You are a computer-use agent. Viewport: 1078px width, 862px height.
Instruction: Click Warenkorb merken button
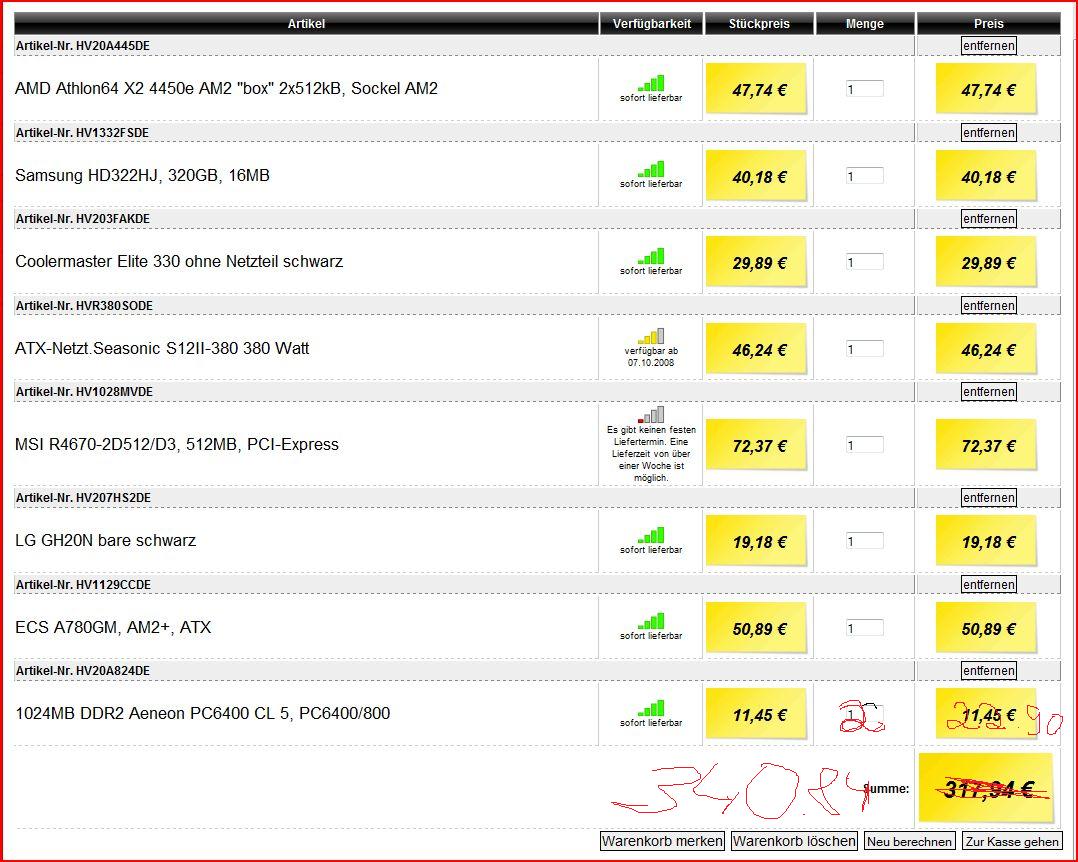(x=662, y=841)
